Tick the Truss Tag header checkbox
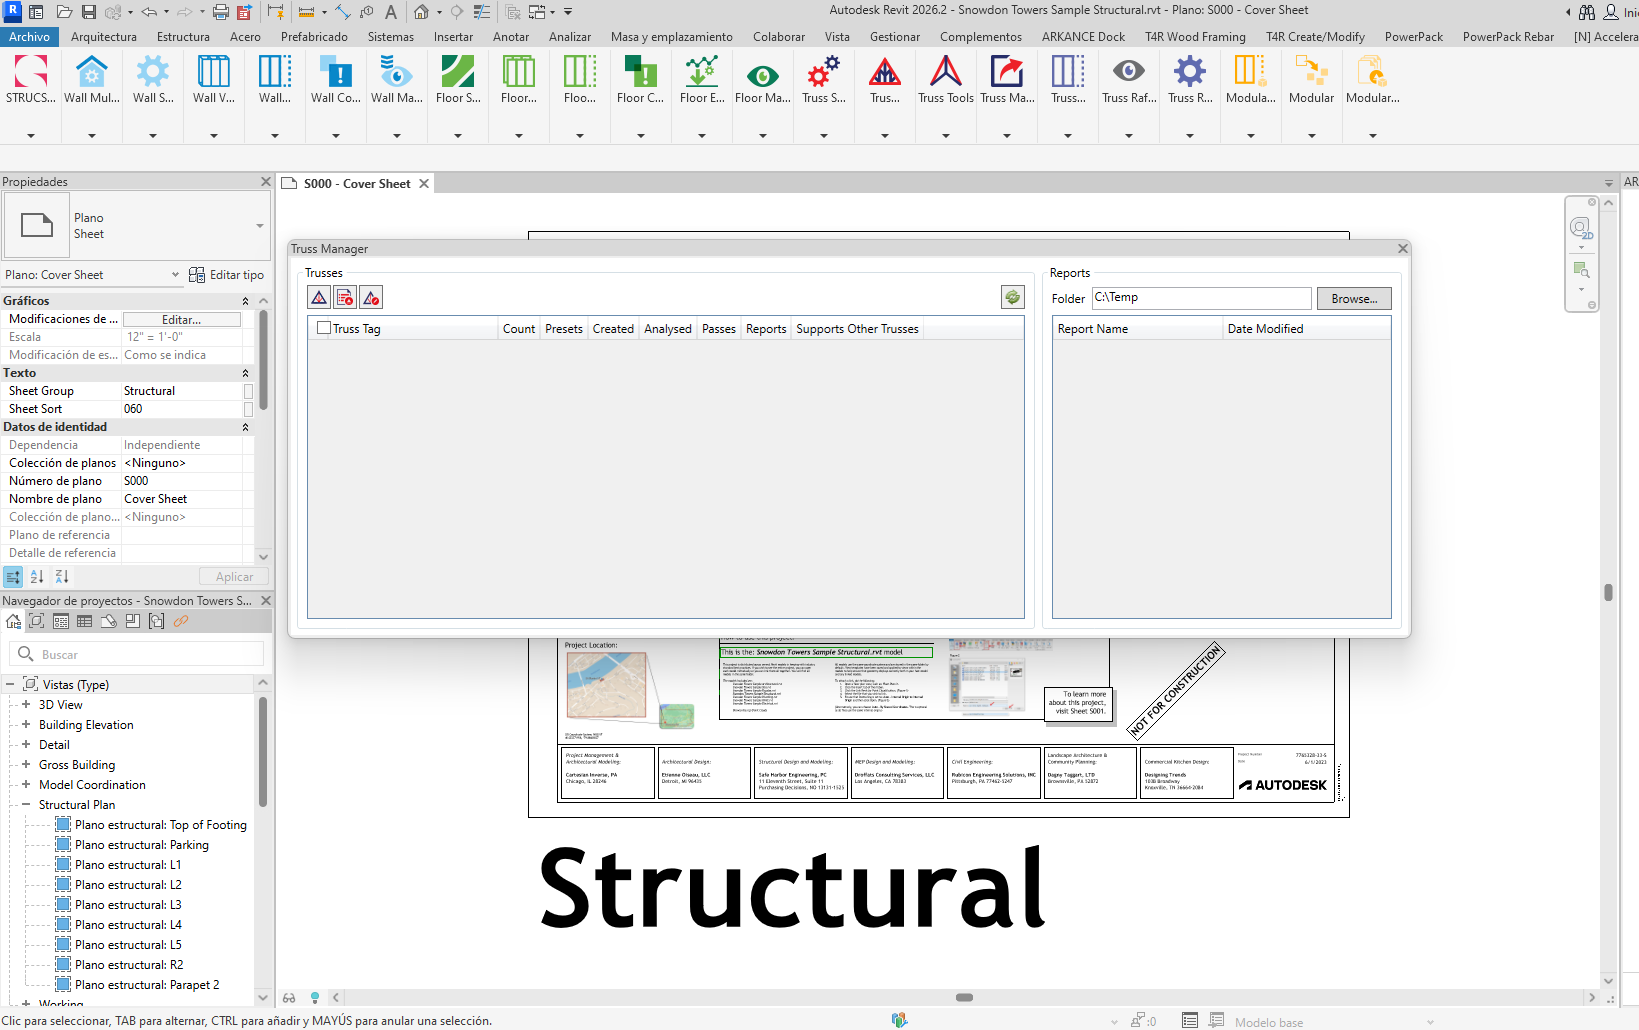Screen dimensions: 1639x1030 coord(324,328)
